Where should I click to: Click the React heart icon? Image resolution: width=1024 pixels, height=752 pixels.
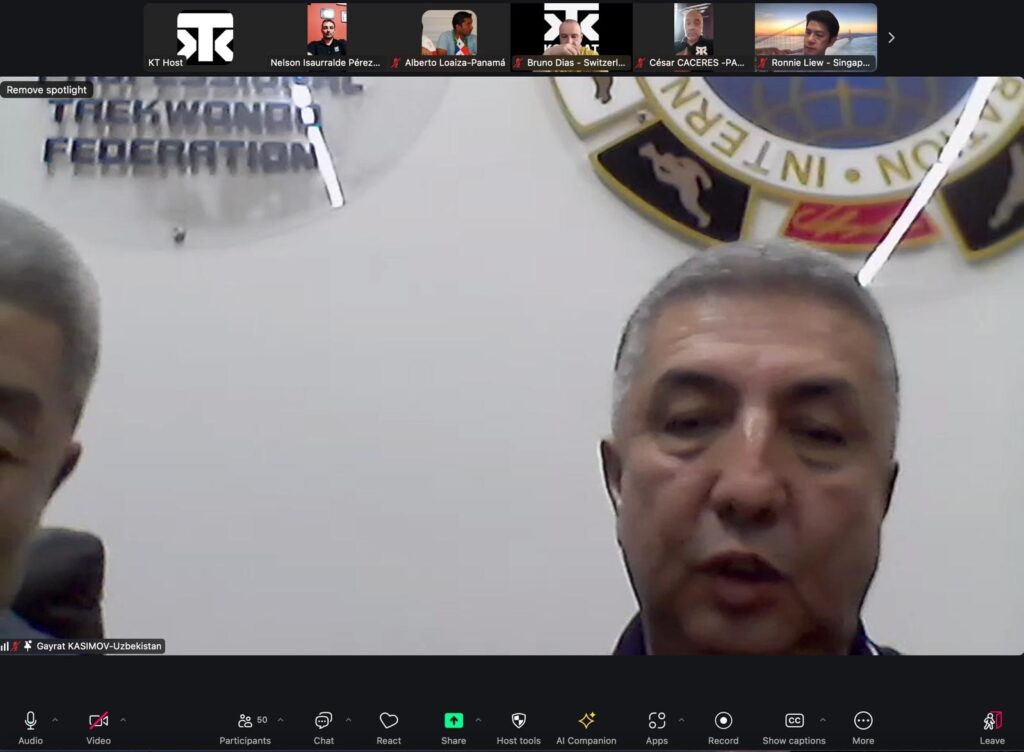click(x=389, y=721)
